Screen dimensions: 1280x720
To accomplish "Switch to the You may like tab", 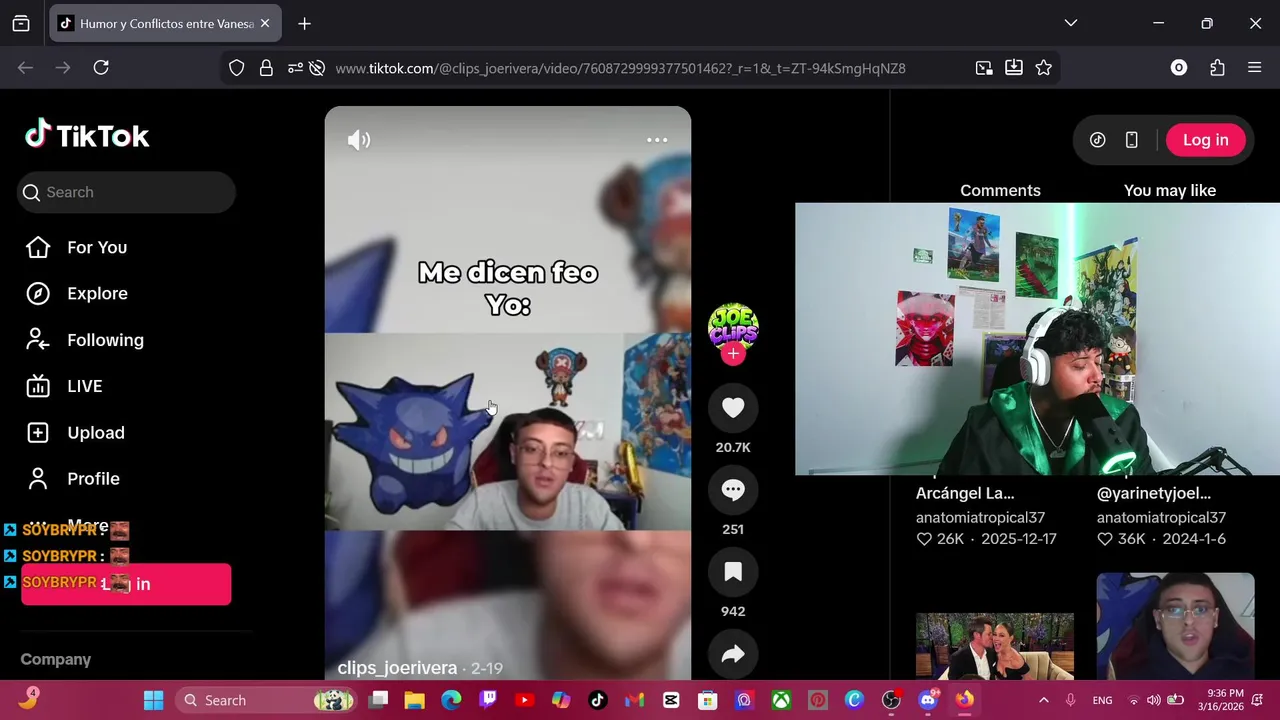I will click(1170, 190).
